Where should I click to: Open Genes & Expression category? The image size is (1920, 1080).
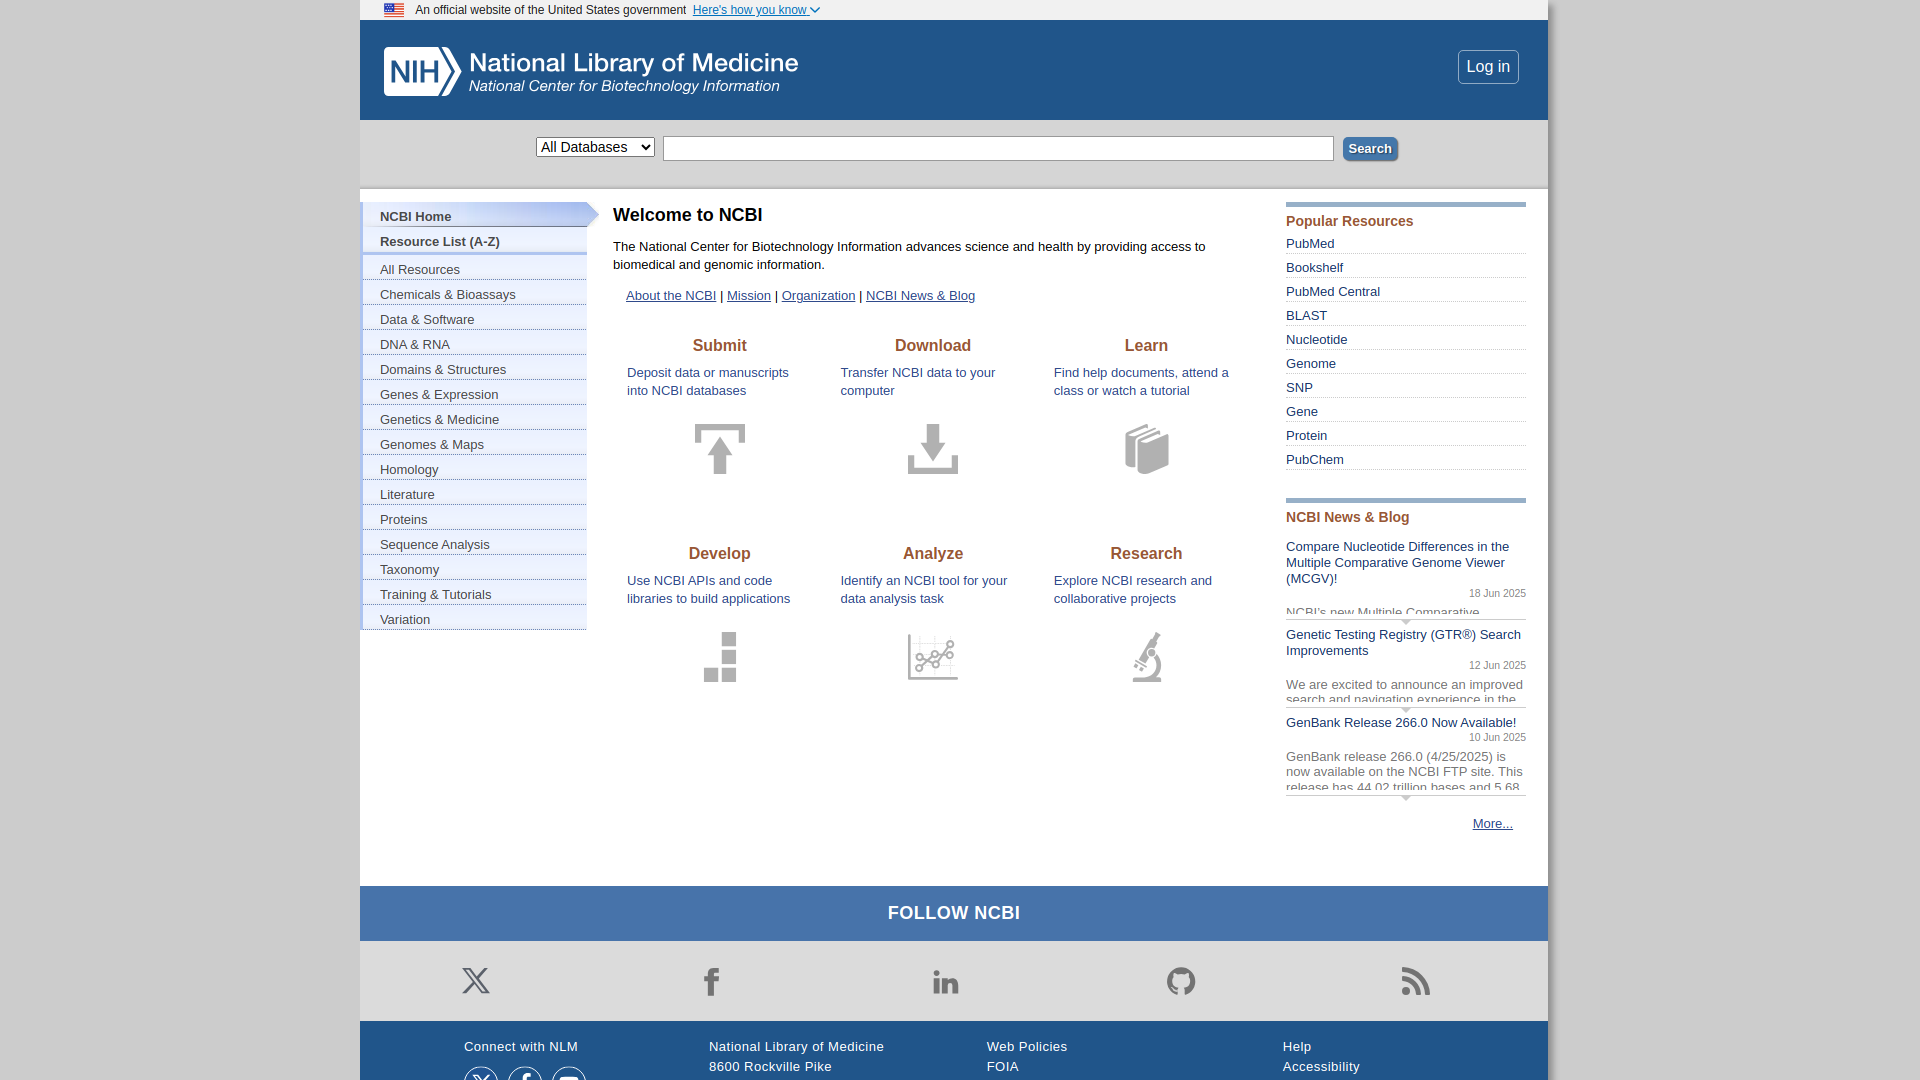click(x=475, y=394)
